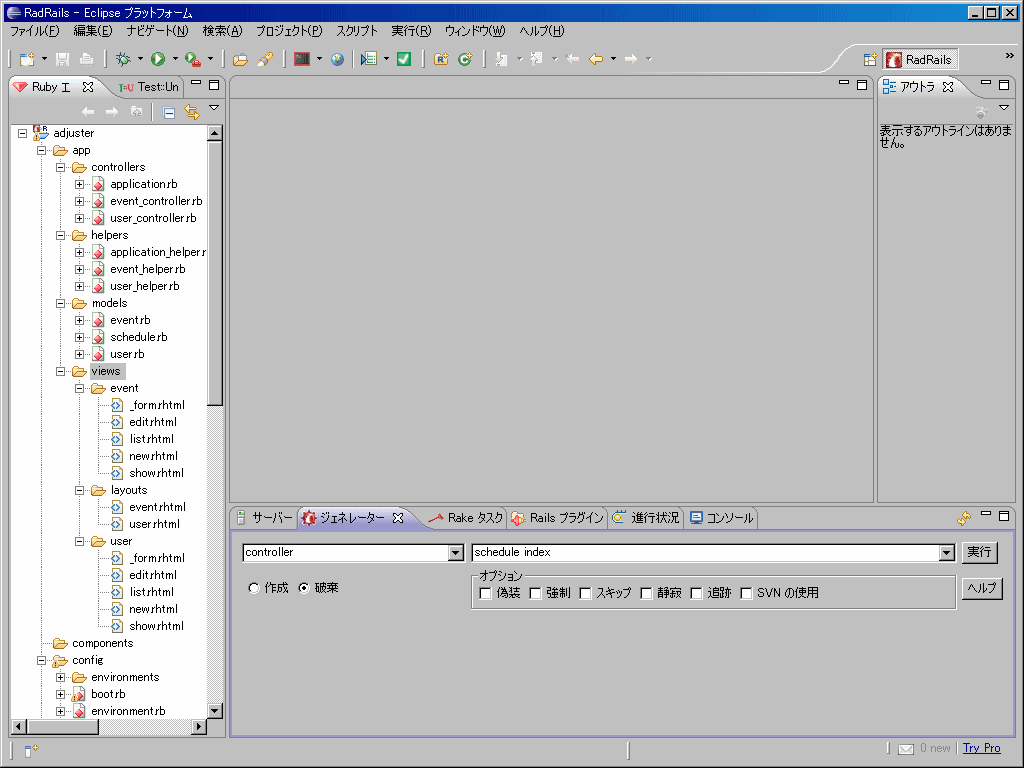The image size is (1024, 768).
Task: Click the Debug toolbar icon
Action: coord(122,58)
